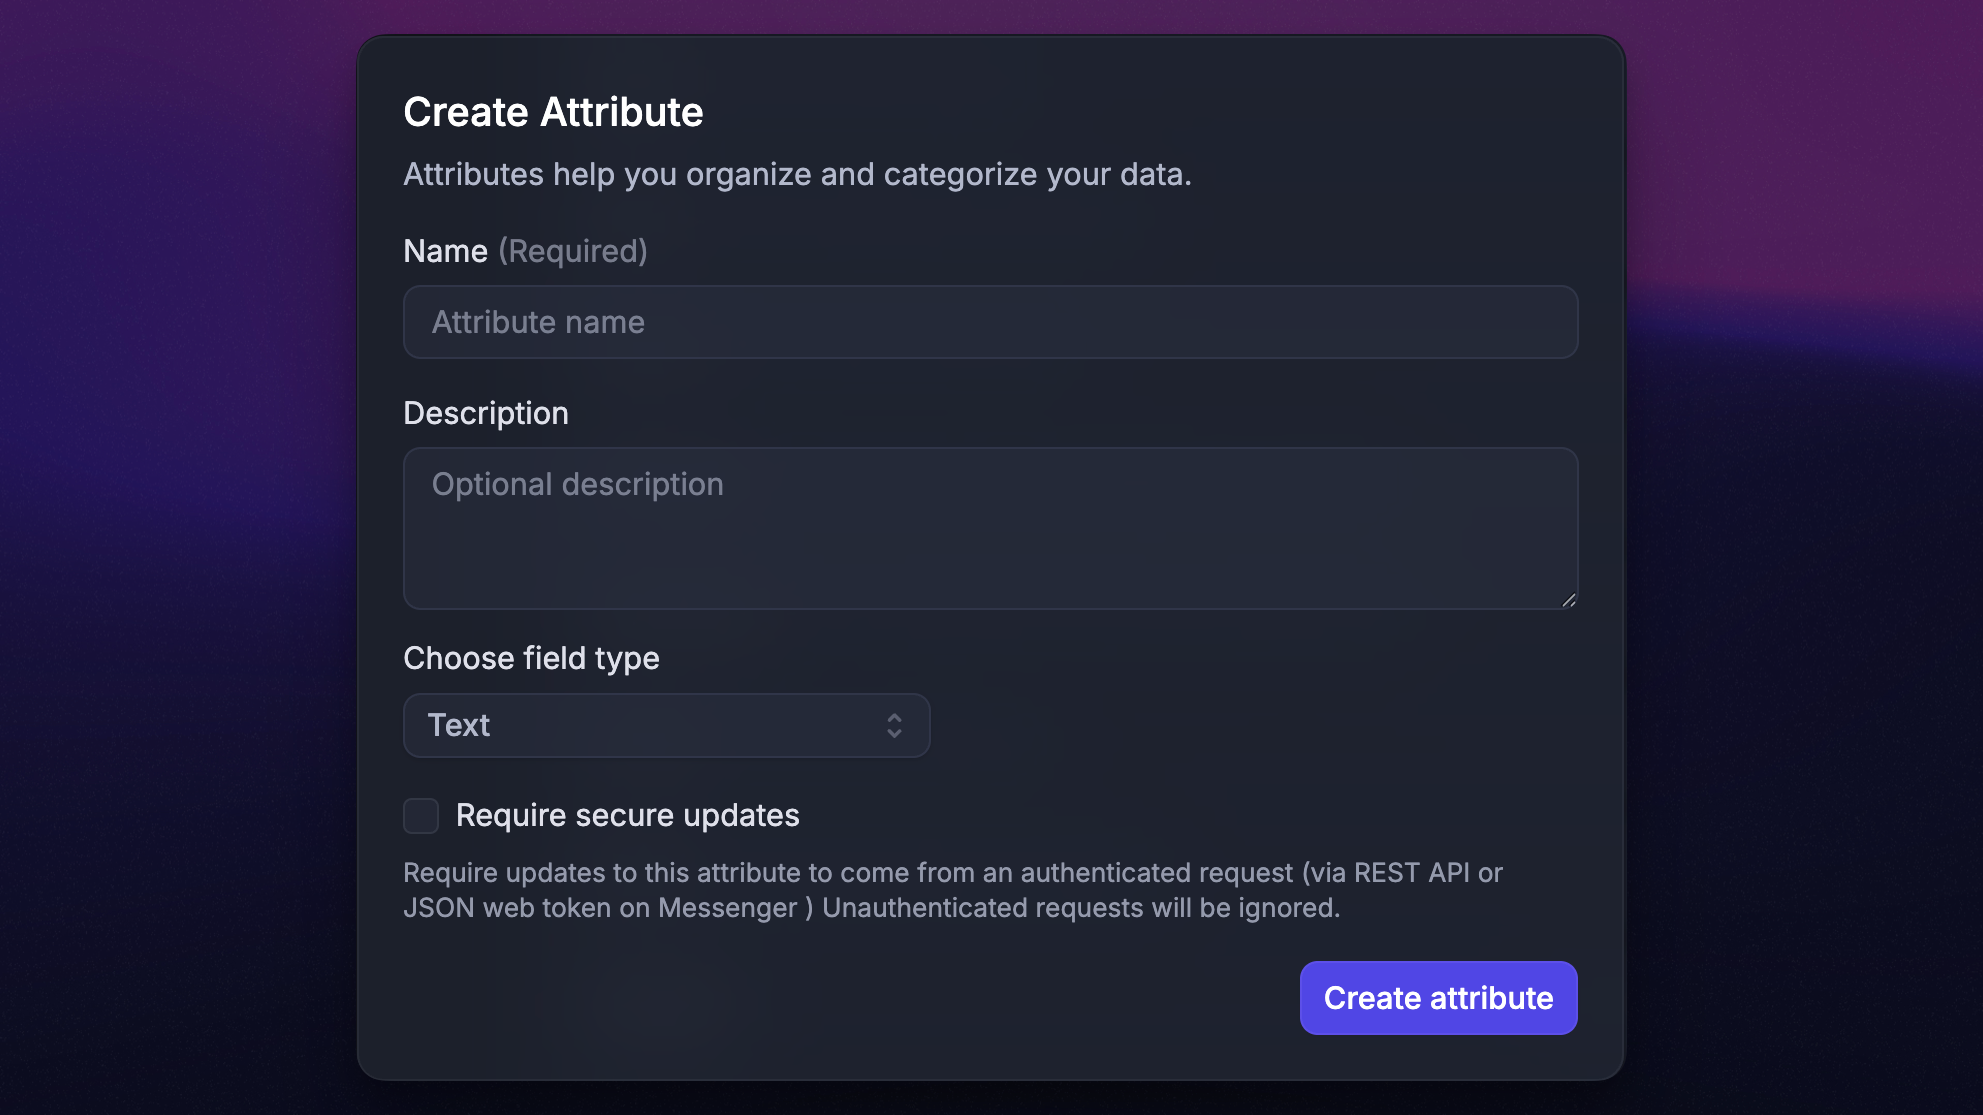
Task: Click the Require secure updates label text
Action: point(627,815)
